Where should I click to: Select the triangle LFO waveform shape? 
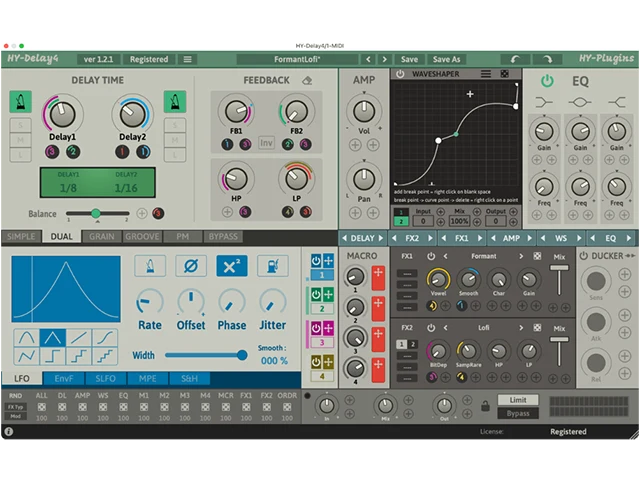(x=53, y=338)
